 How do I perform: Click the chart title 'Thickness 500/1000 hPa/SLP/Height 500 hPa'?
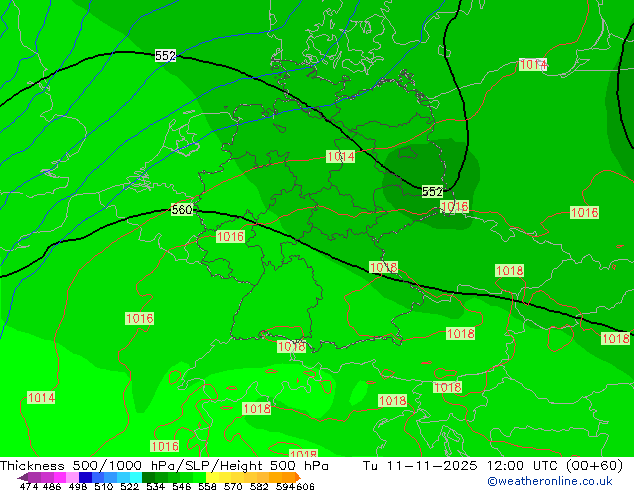[164, 465]
